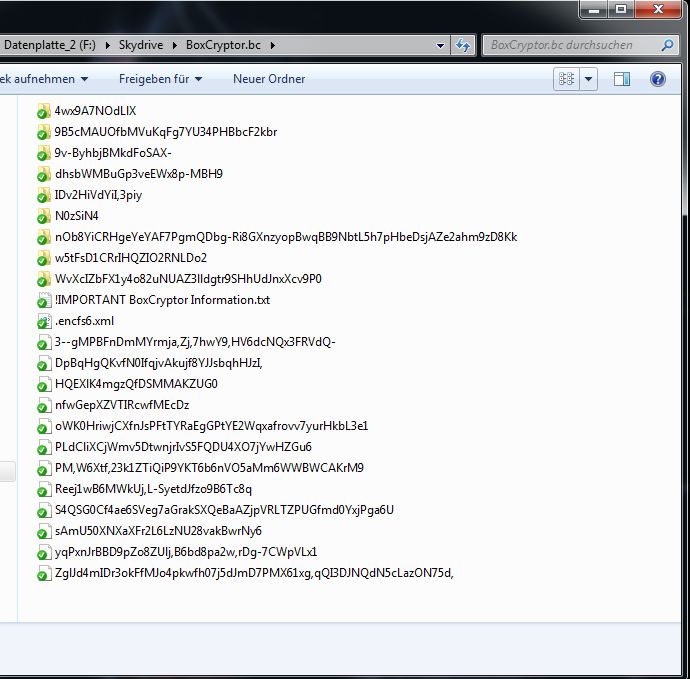
Task: Click 'Neuer Ordner' button
Action: pos(269,79)
